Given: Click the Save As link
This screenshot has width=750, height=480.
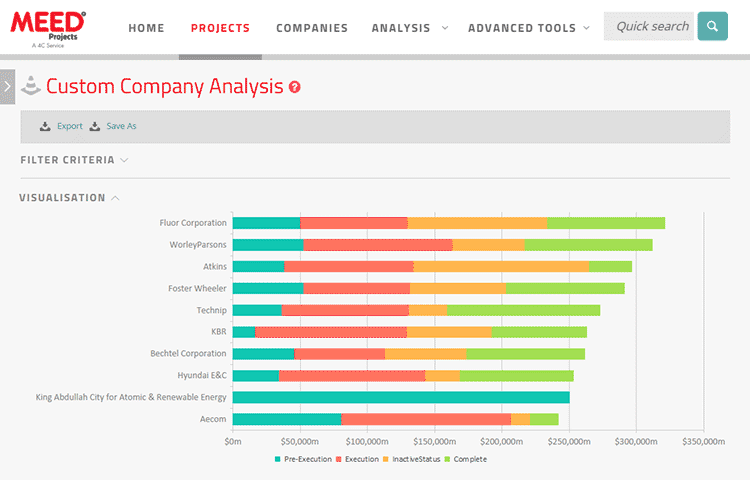Looking at the screenshot, I should 121,127.
